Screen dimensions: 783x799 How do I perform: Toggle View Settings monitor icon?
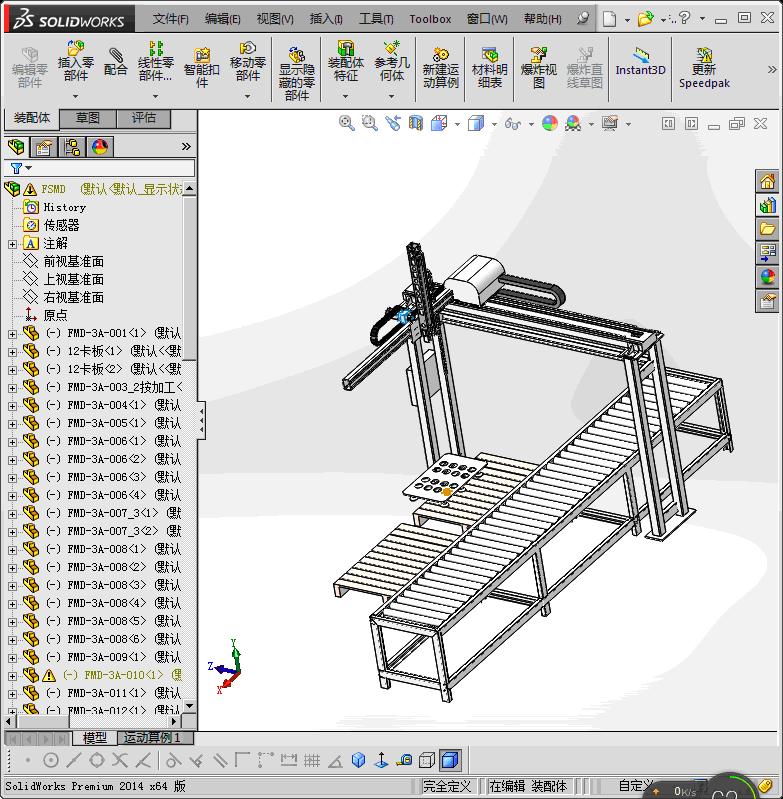(610, 123)
